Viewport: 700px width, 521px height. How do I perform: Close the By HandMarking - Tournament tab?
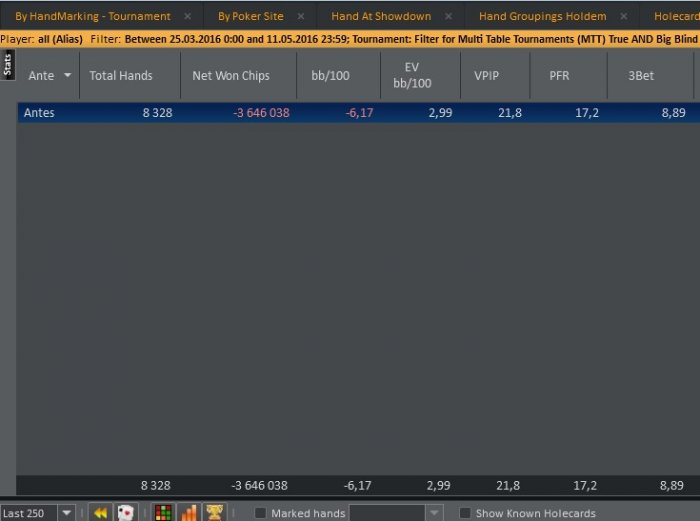[188, 17]
